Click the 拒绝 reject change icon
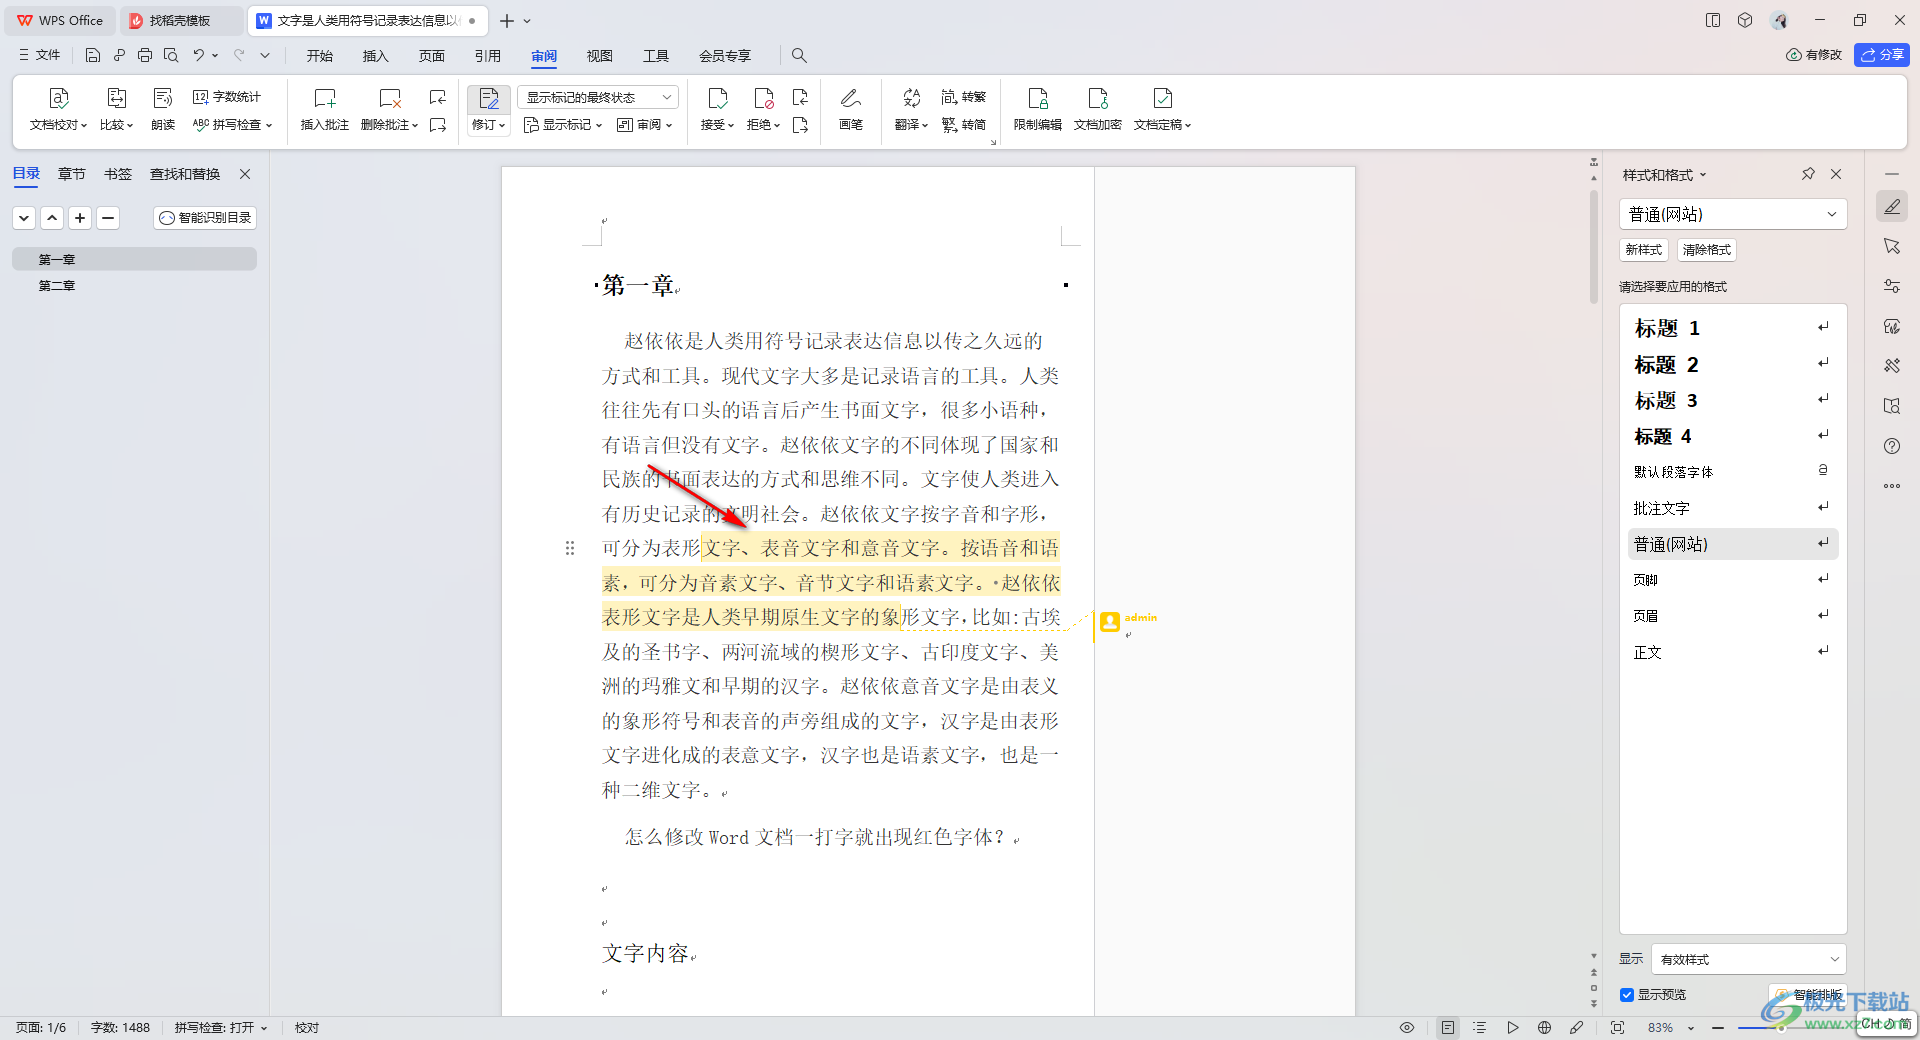This screenshot has height=1040, width=1920. click(x=763, y=98)
